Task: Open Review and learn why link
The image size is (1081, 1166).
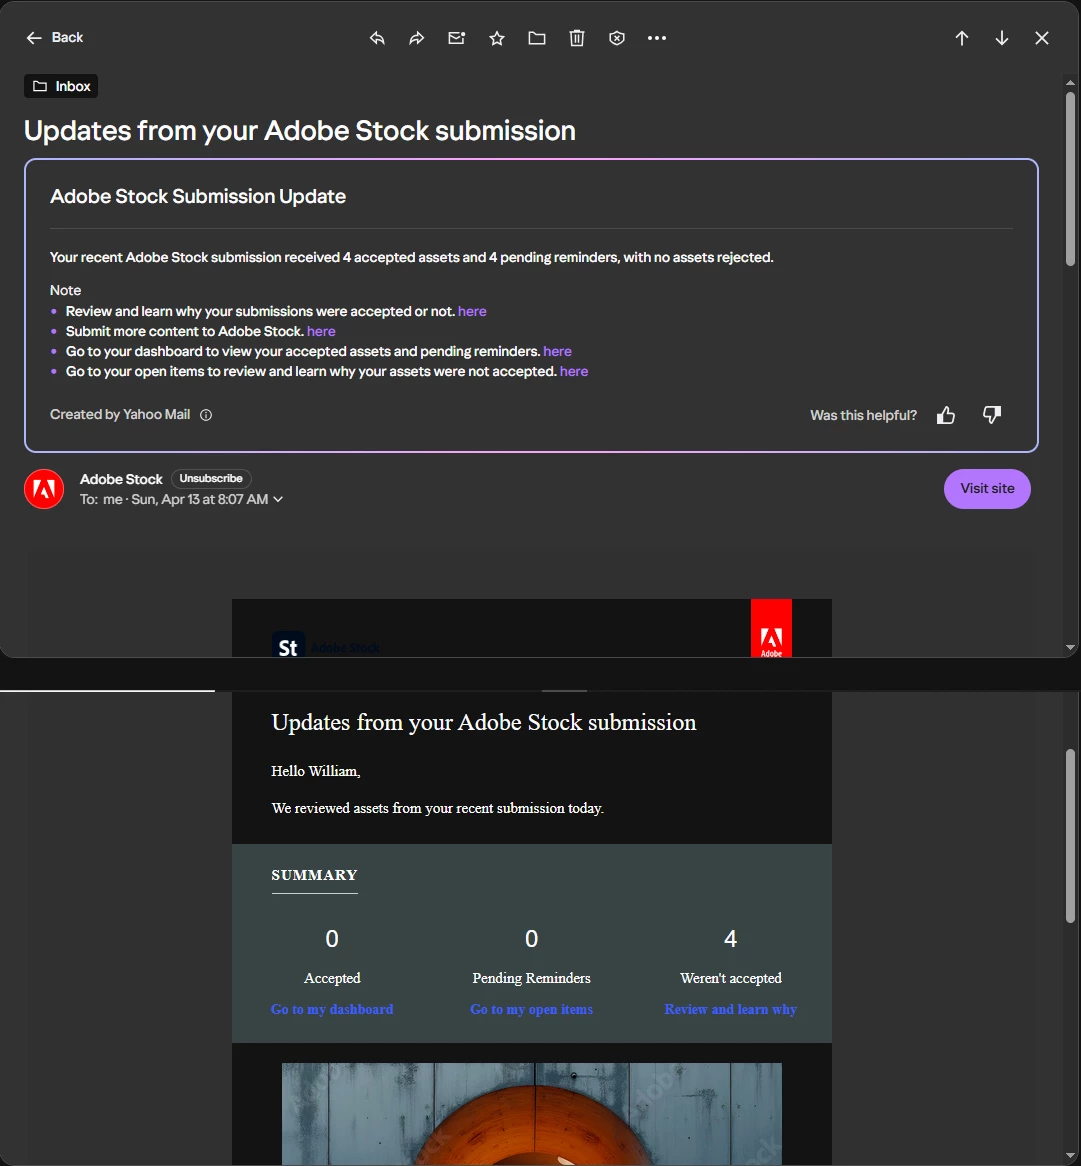Action: (731, 1009)
